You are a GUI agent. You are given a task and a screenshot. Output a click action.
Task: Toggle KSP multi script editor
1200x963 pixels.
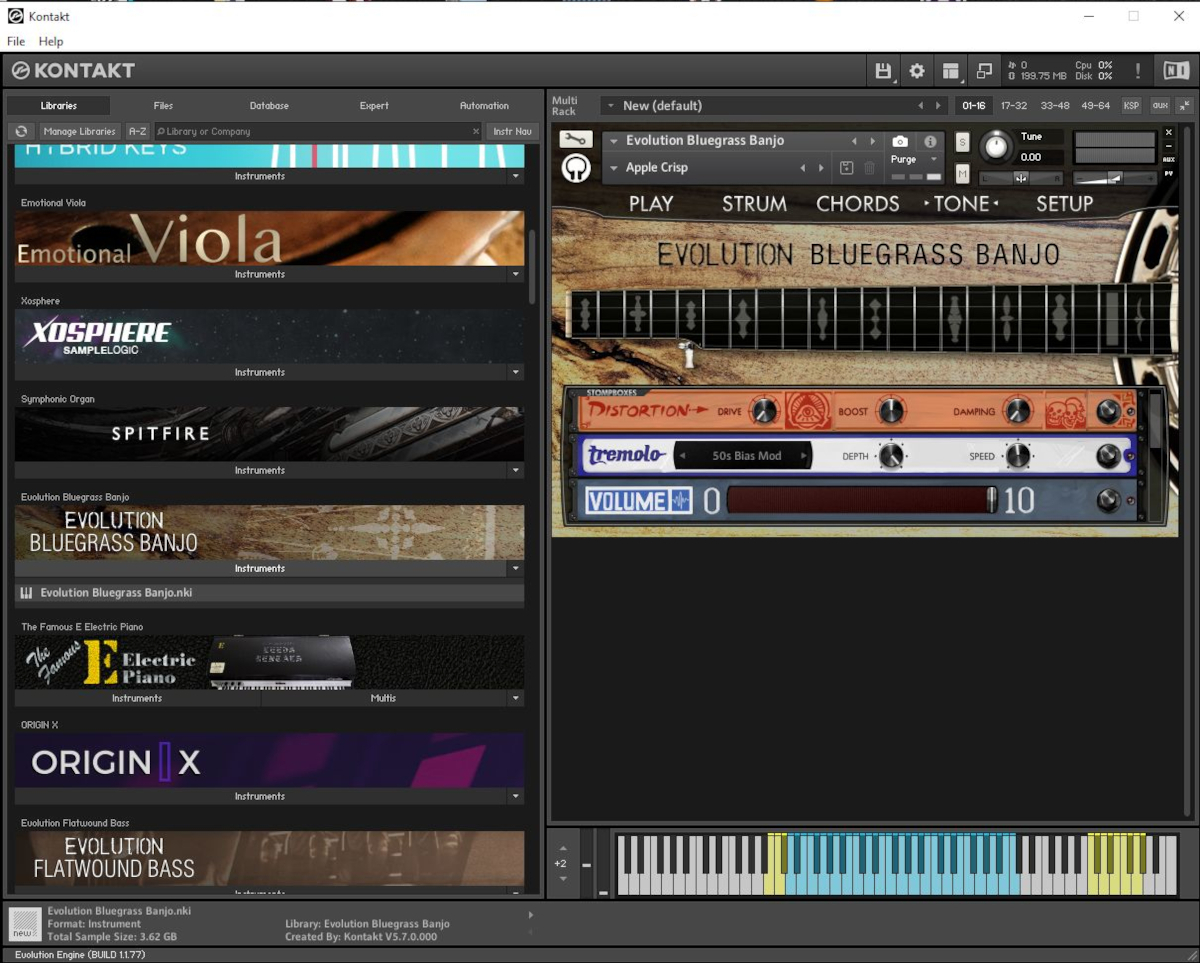[x=1131, y=105]
